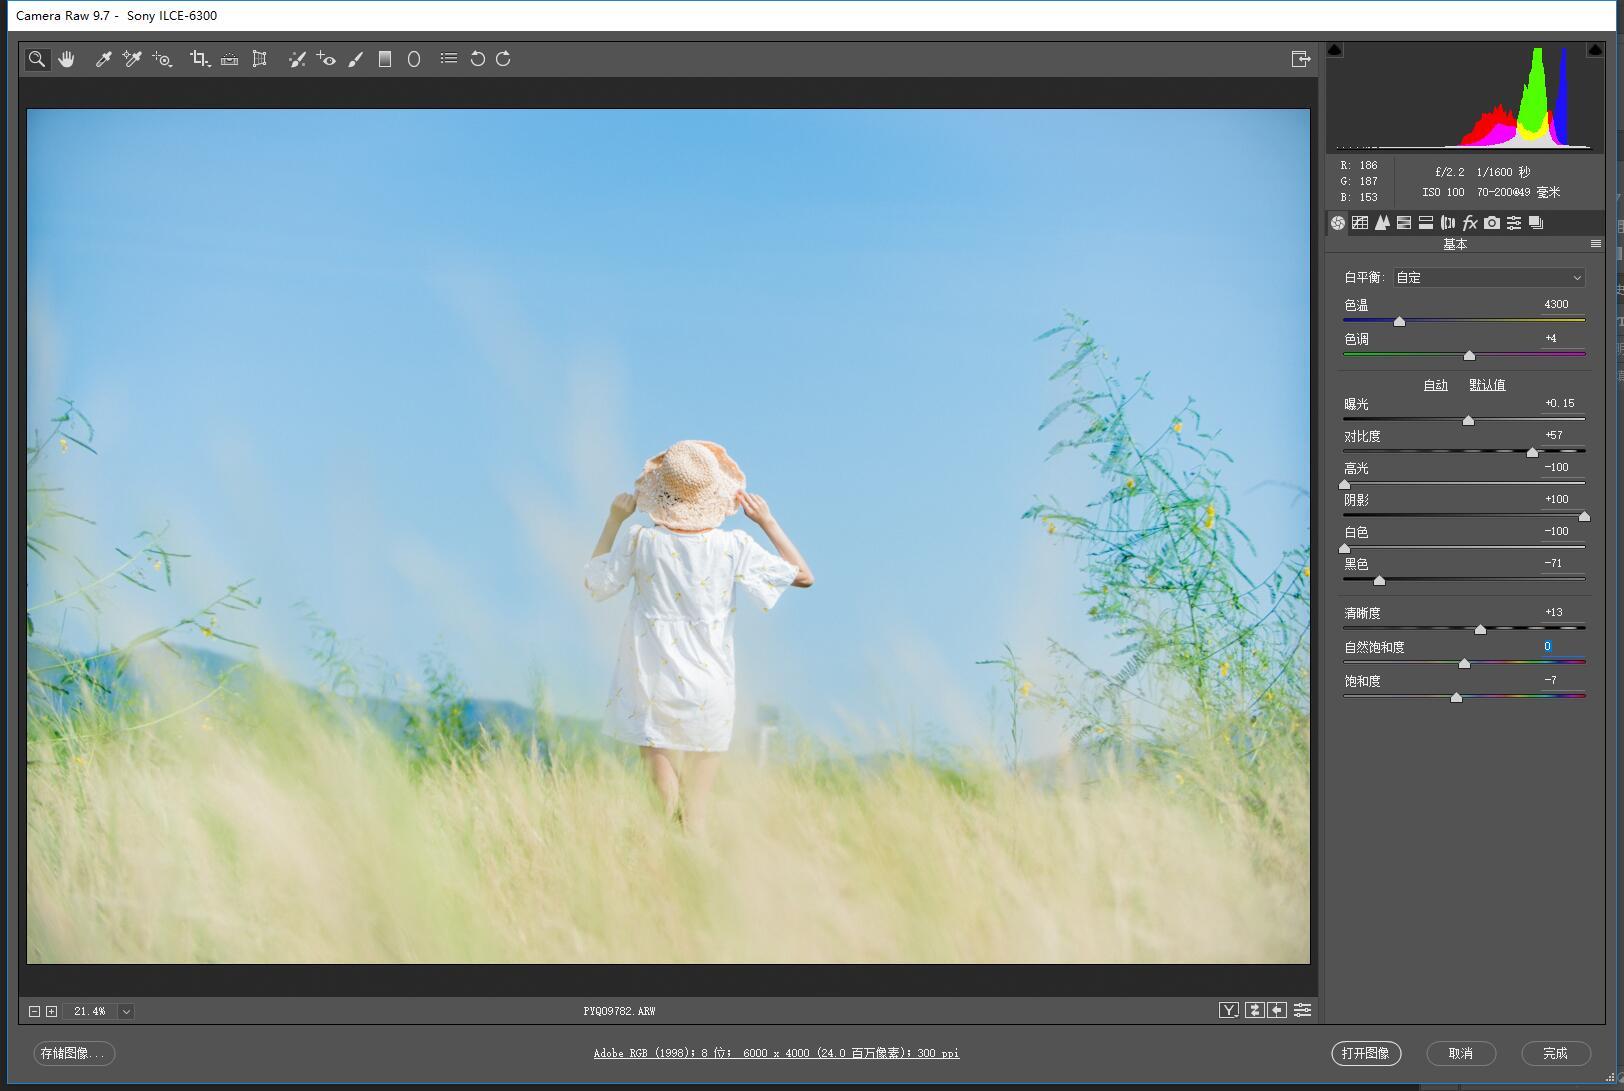
Task: Adjust the 色温 temperature slider handle
Action: [x=1400, y=321]
